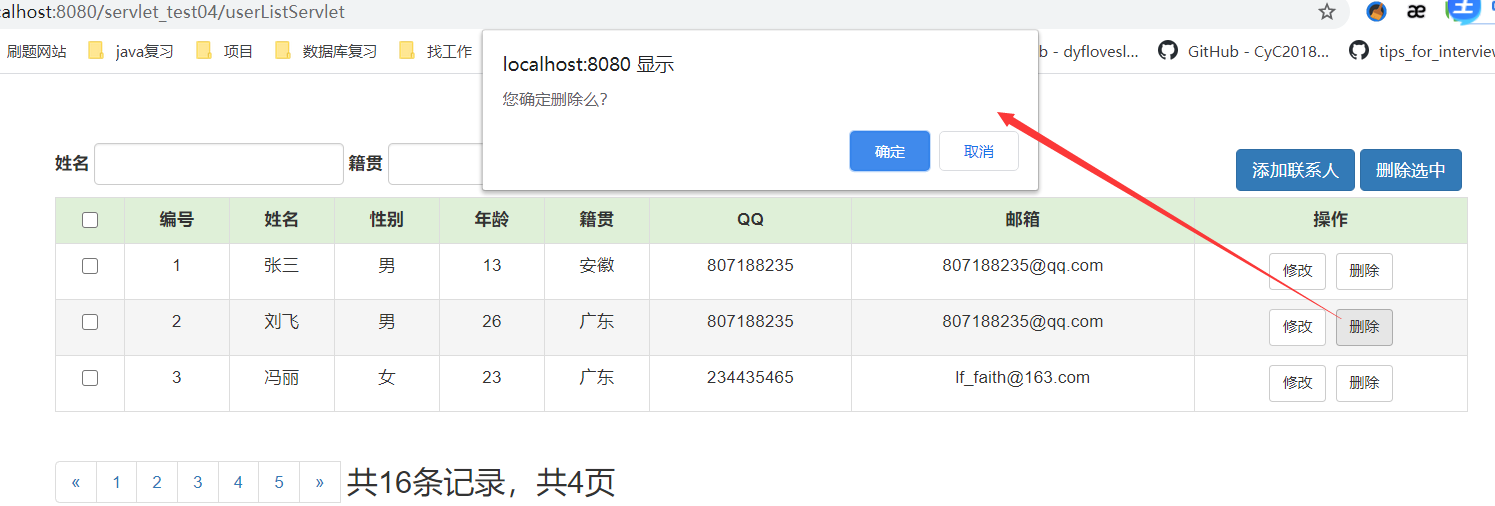Viewport: 1495px width, 506px height.
Task: Check the checkbox for row 冯丽
Action: 90,378
